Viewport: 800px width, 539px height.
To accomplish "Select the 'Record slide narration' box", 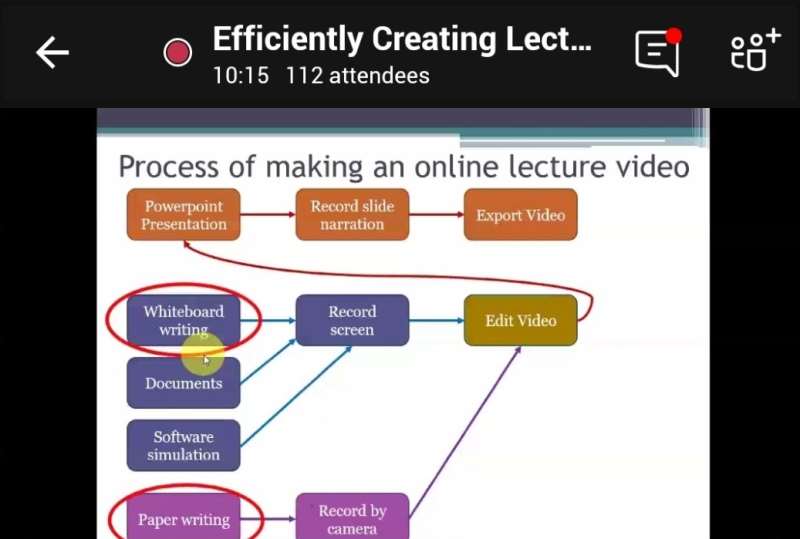I will pos(352,215).
